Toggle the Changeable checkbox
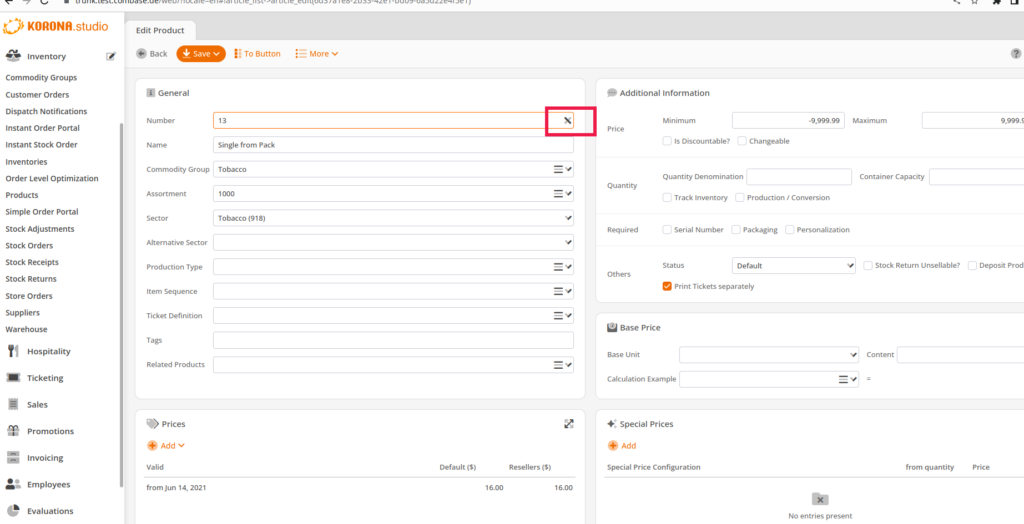This screenshot has width=1024, height=524. [x=742, y=140]
